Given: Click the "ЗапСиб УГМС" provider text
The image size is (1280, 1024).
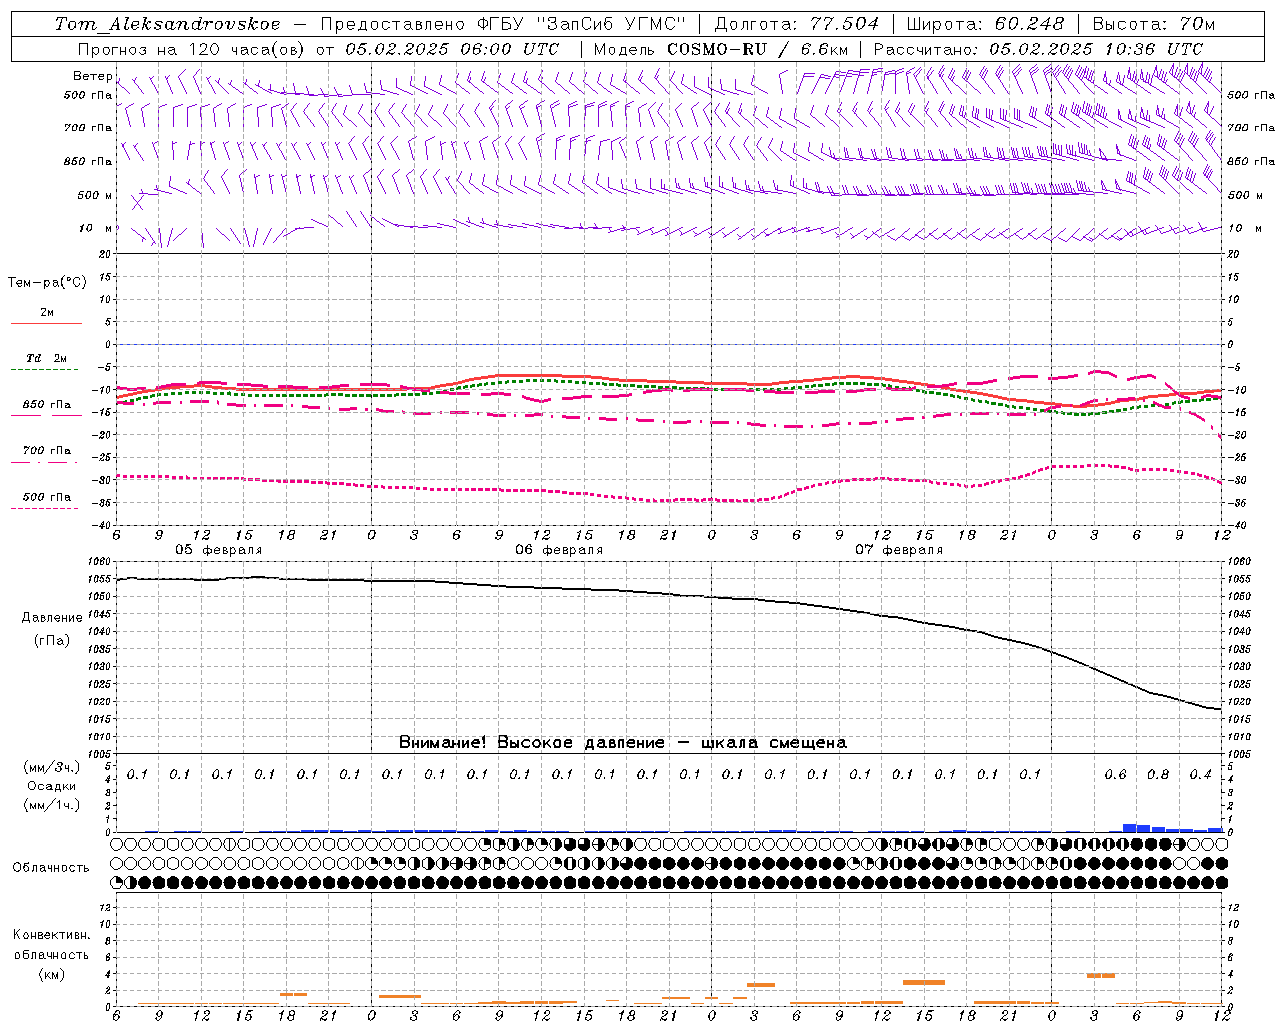Looking at the screenshot, I should coord(610,24).
